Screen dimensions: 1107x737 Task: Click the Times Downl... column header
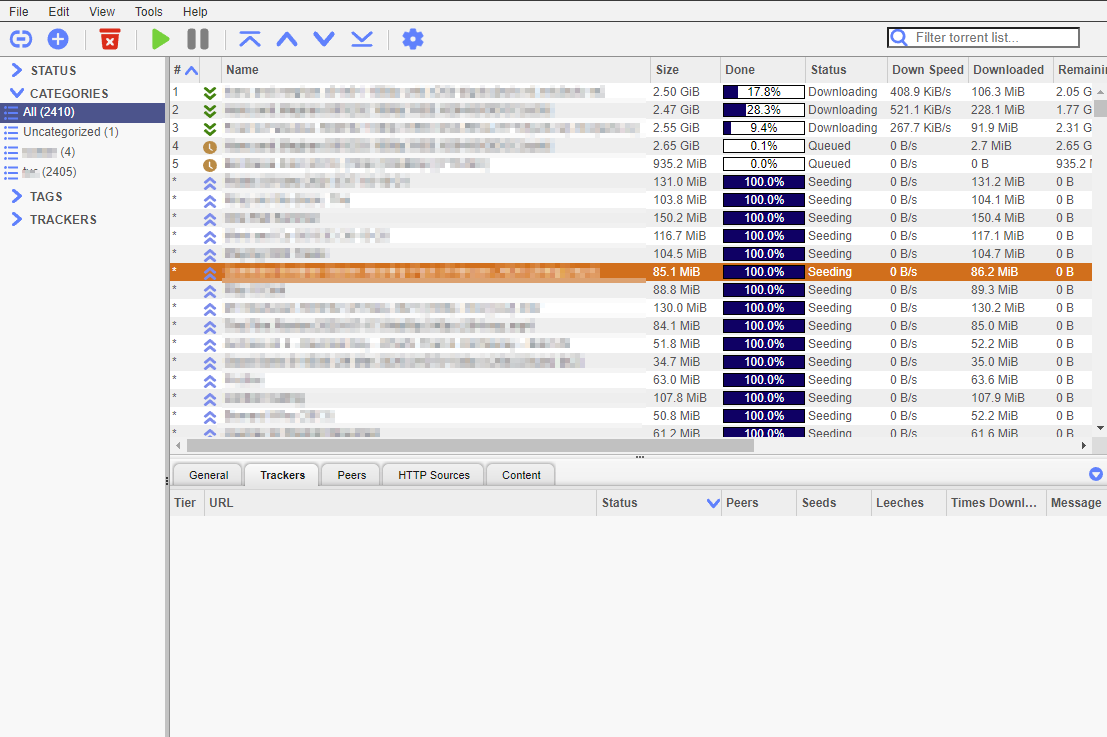pyautogui.click(x=995, y=503)
